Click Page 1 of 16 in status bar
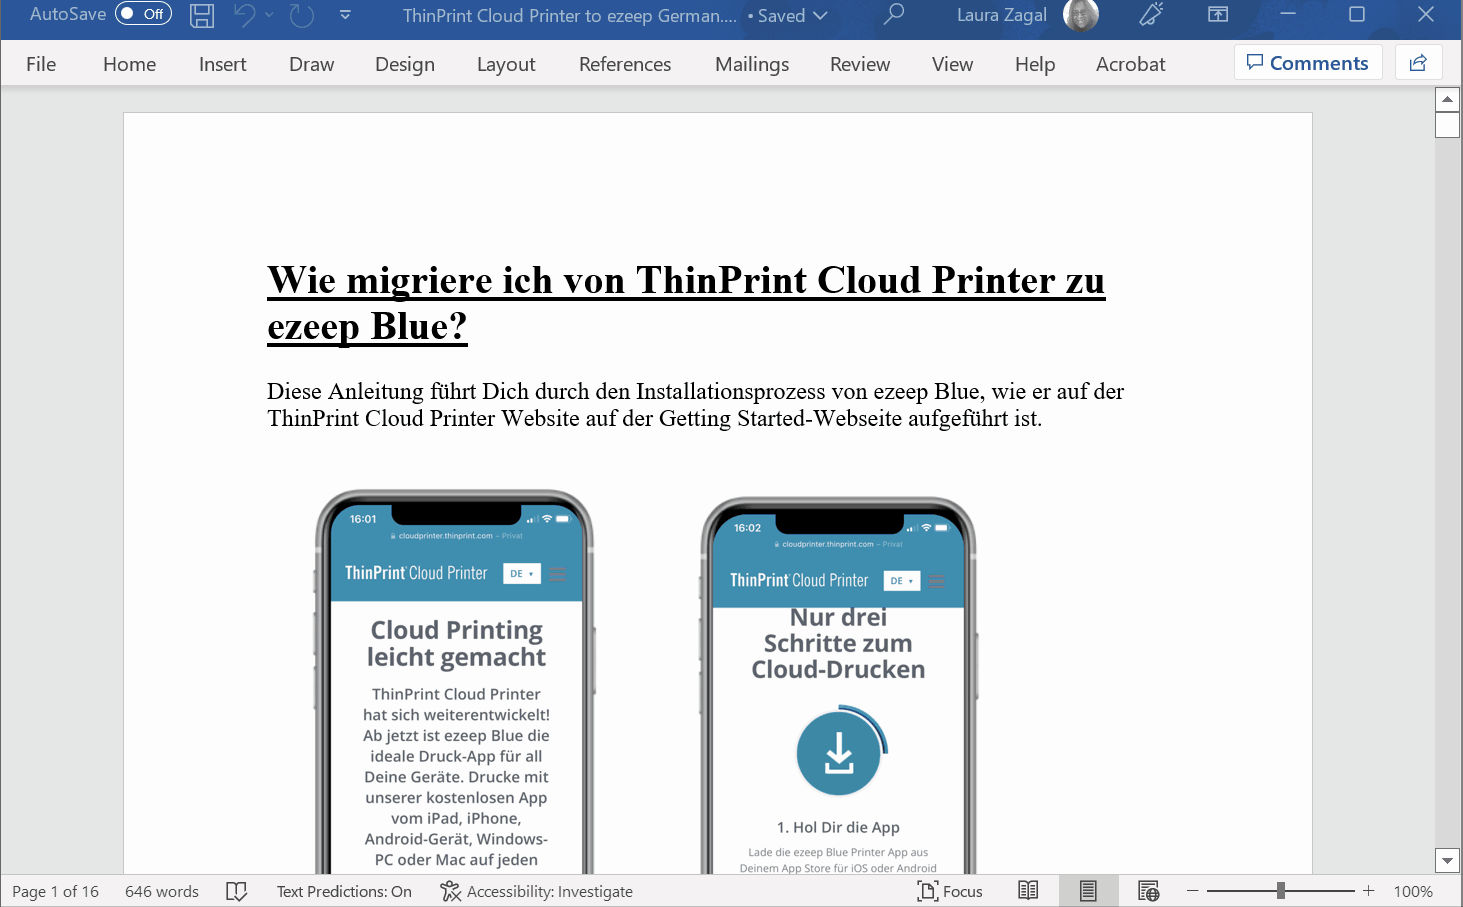 pyautogui.click(x=56, y=891)
